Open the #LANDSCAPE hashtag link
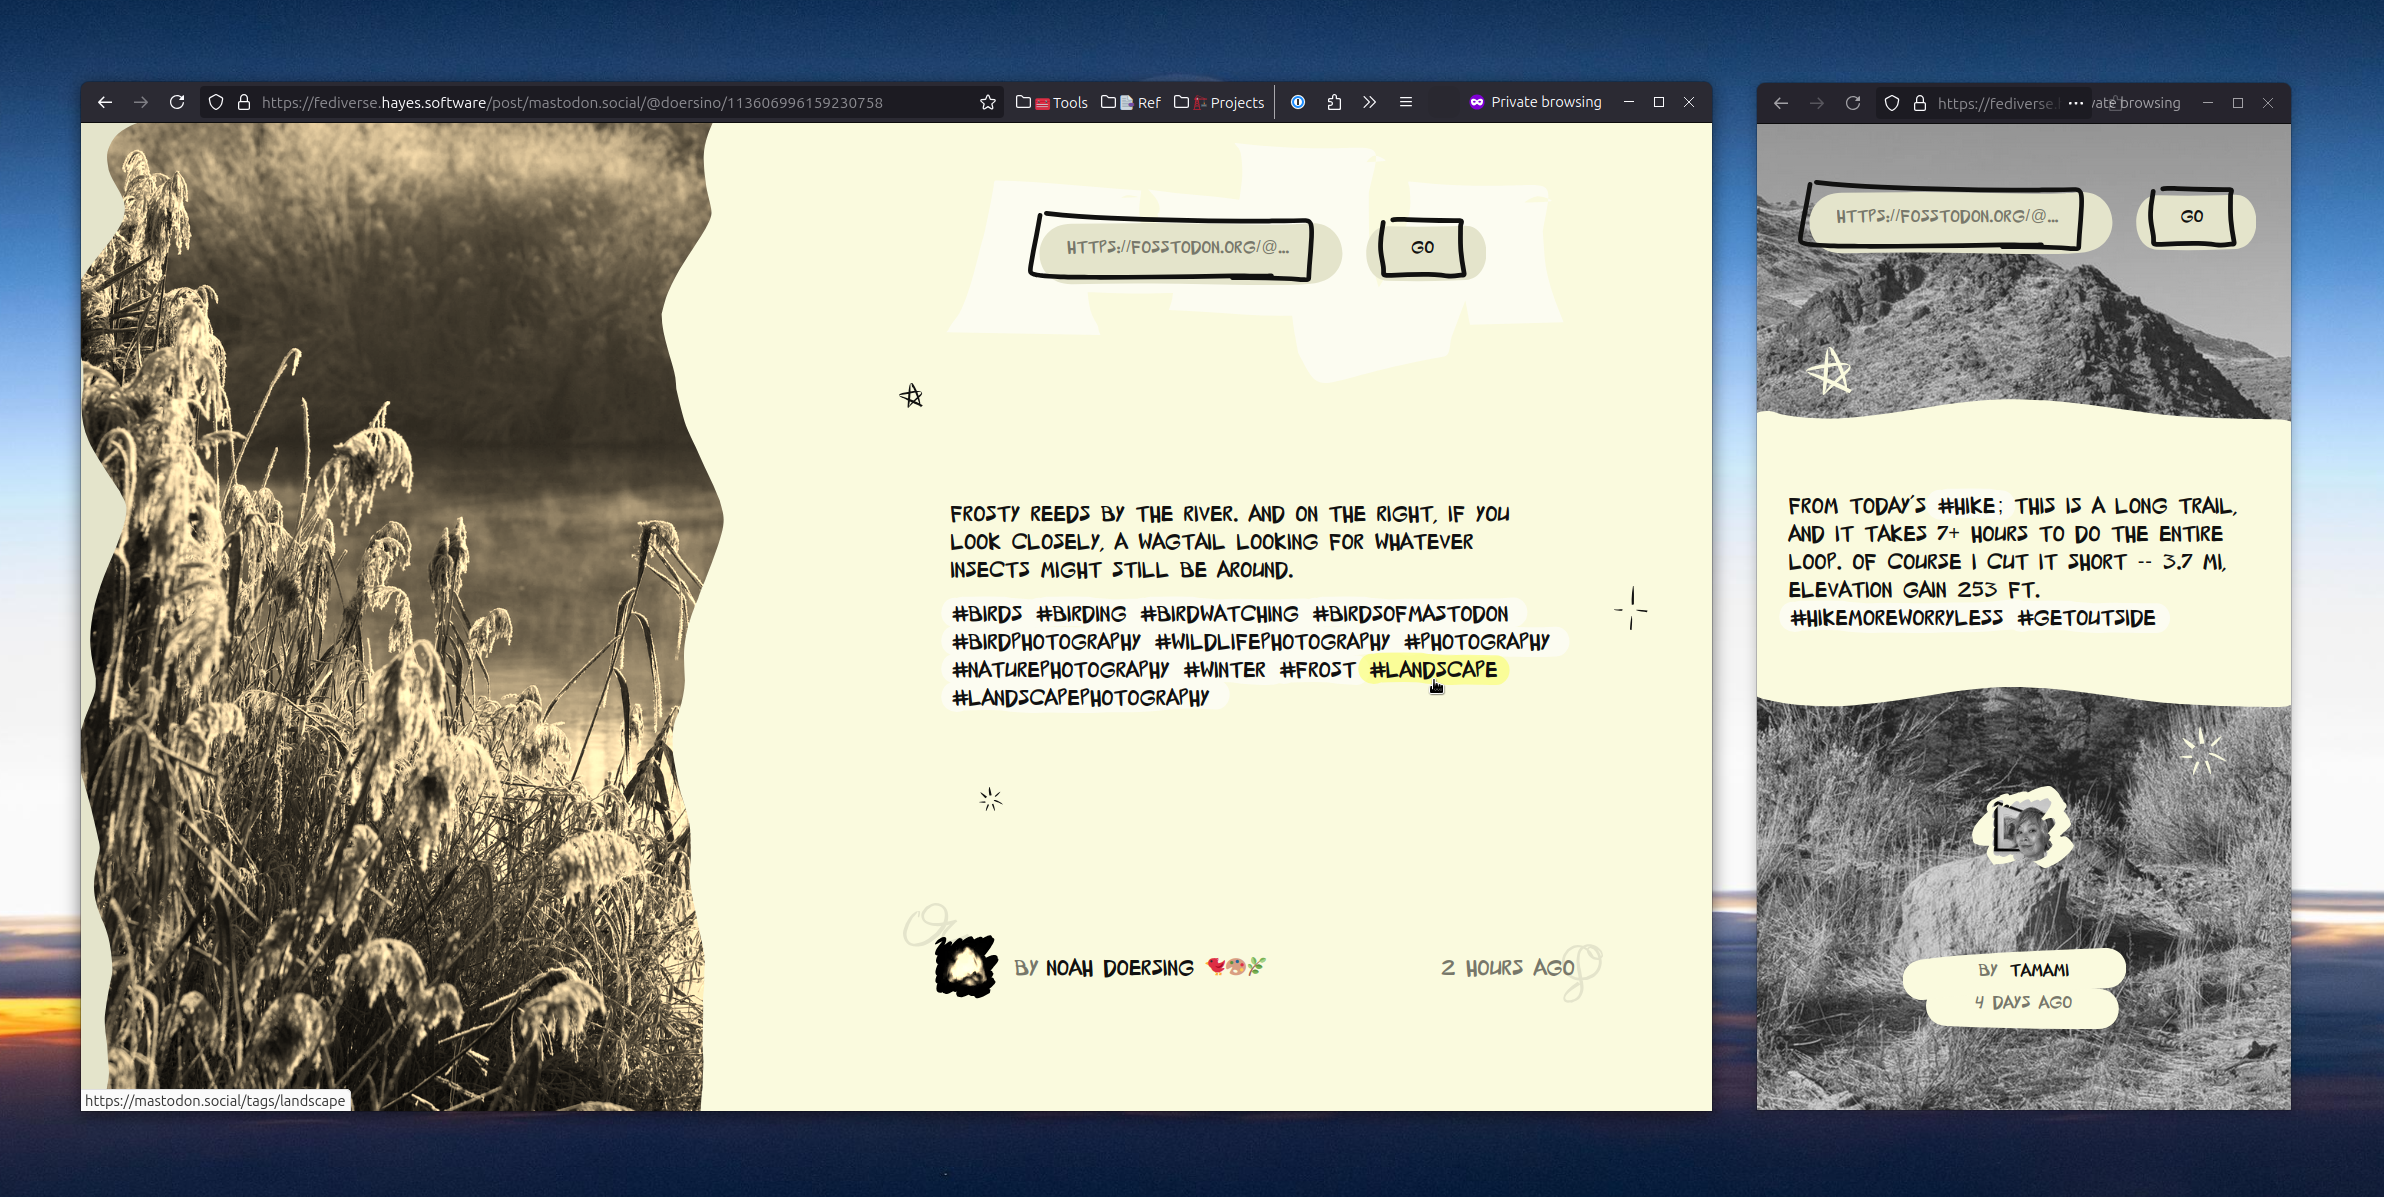This screenshot has width=2384, height=1197. pyautogui.click(x=1433, y=670)
